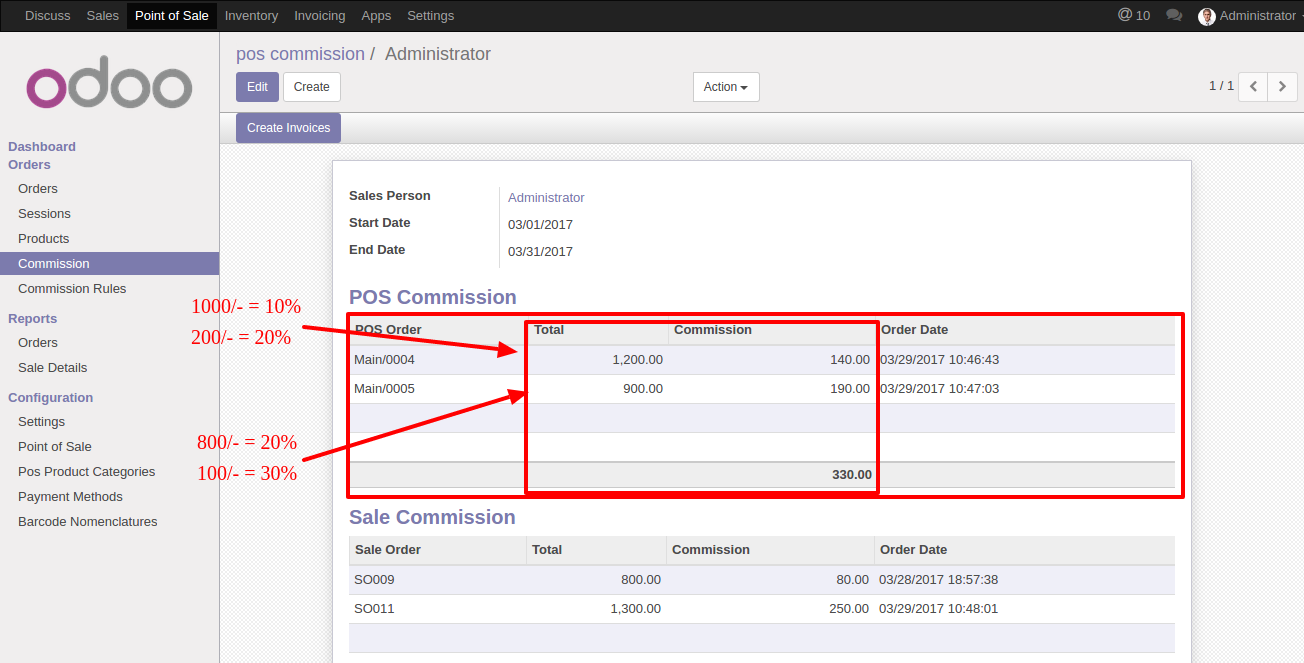Open Products in the sidebar
The image size is (1304, 663).
pyautogui.click(x=44, y=239)
